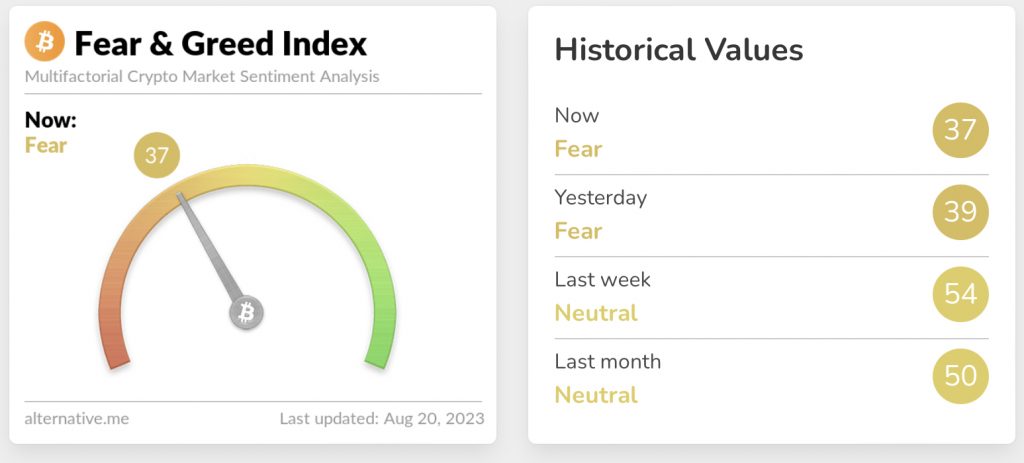Click the orange Bitcoin logo icon

tap(44, 41)
